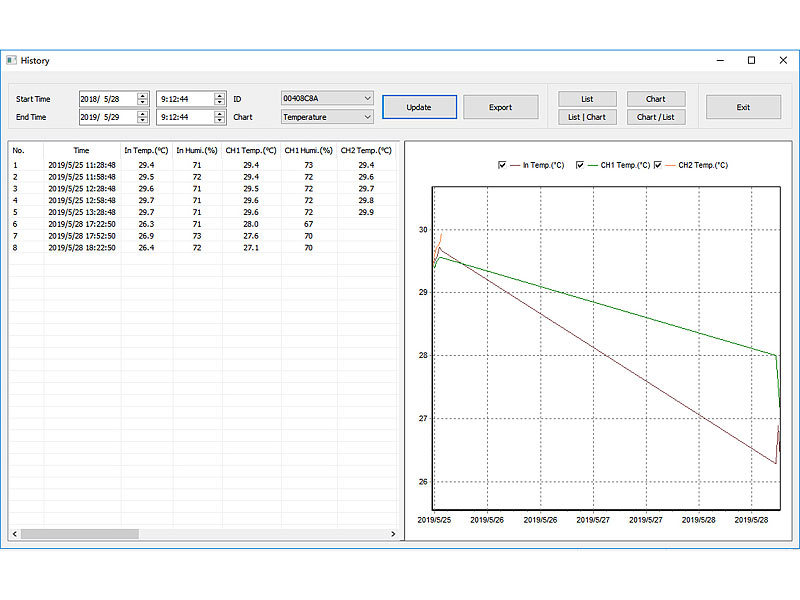This screenshot has width=800, height=600.
Task: Switch to Chart view
Action: click(x=656, y=99)
